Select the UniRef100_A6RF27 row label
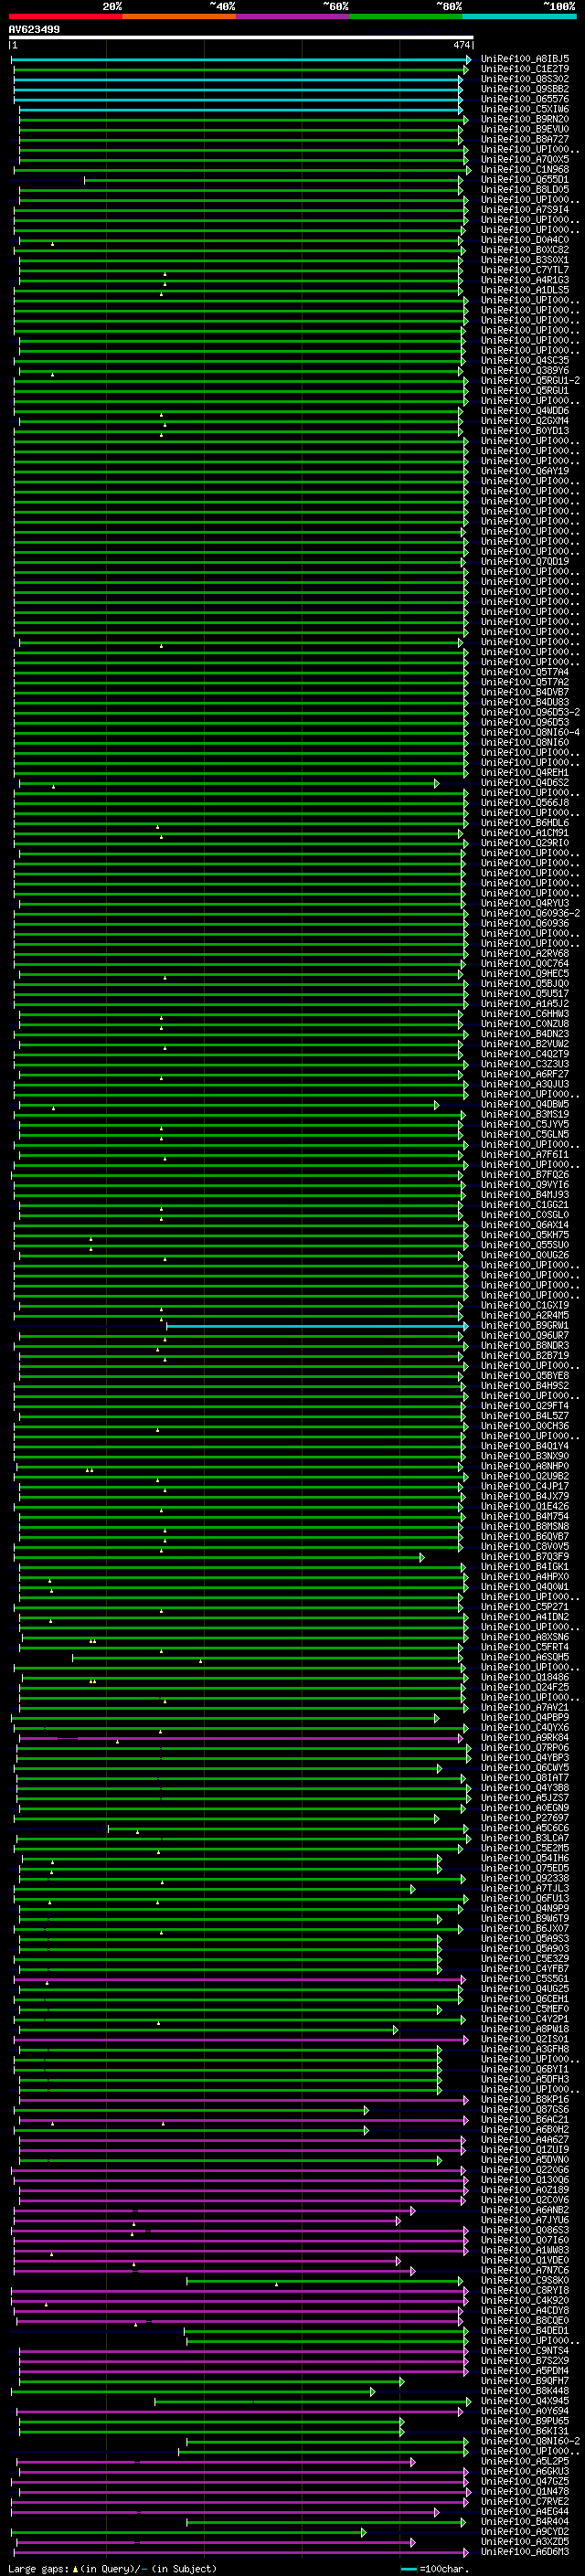This screenshot has width=585, height=2576. [x=525, y=1074]
